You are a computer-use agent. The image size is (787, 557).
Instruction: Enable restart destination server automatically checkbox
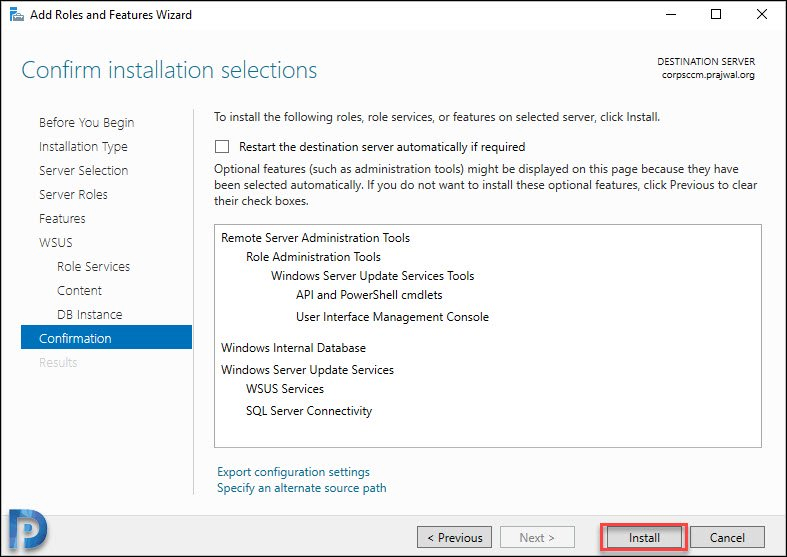pyautogui.click(x=222, y=147)
